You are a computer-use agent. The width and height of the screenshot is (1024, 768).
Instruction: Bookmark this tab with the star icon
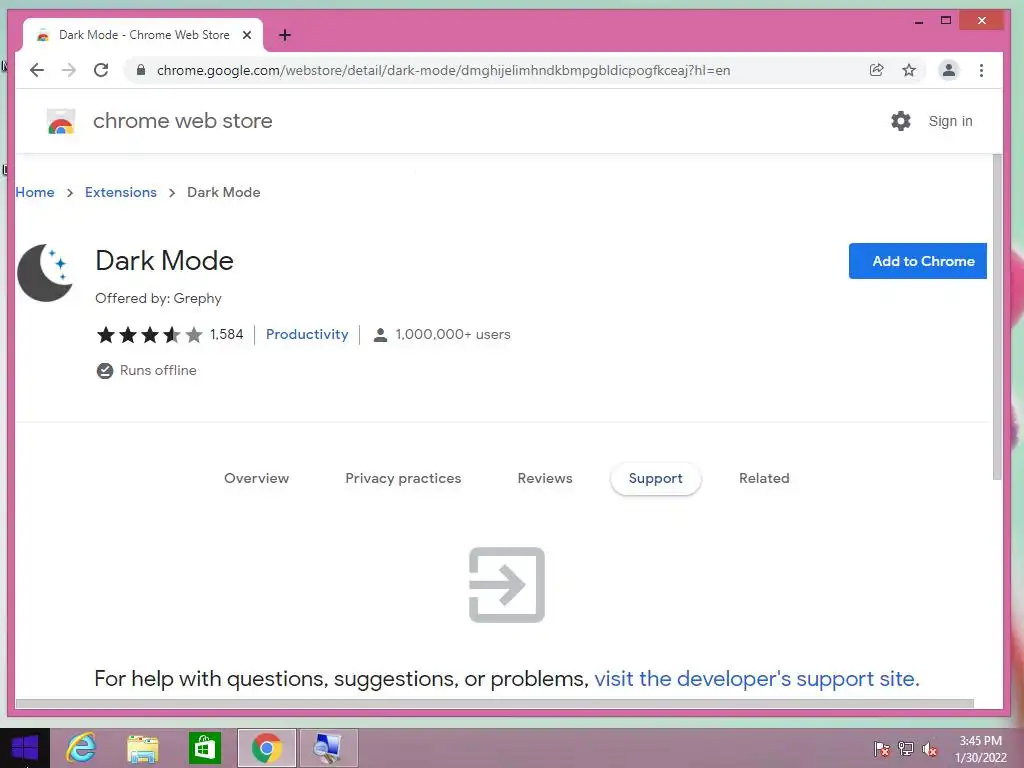908,70
